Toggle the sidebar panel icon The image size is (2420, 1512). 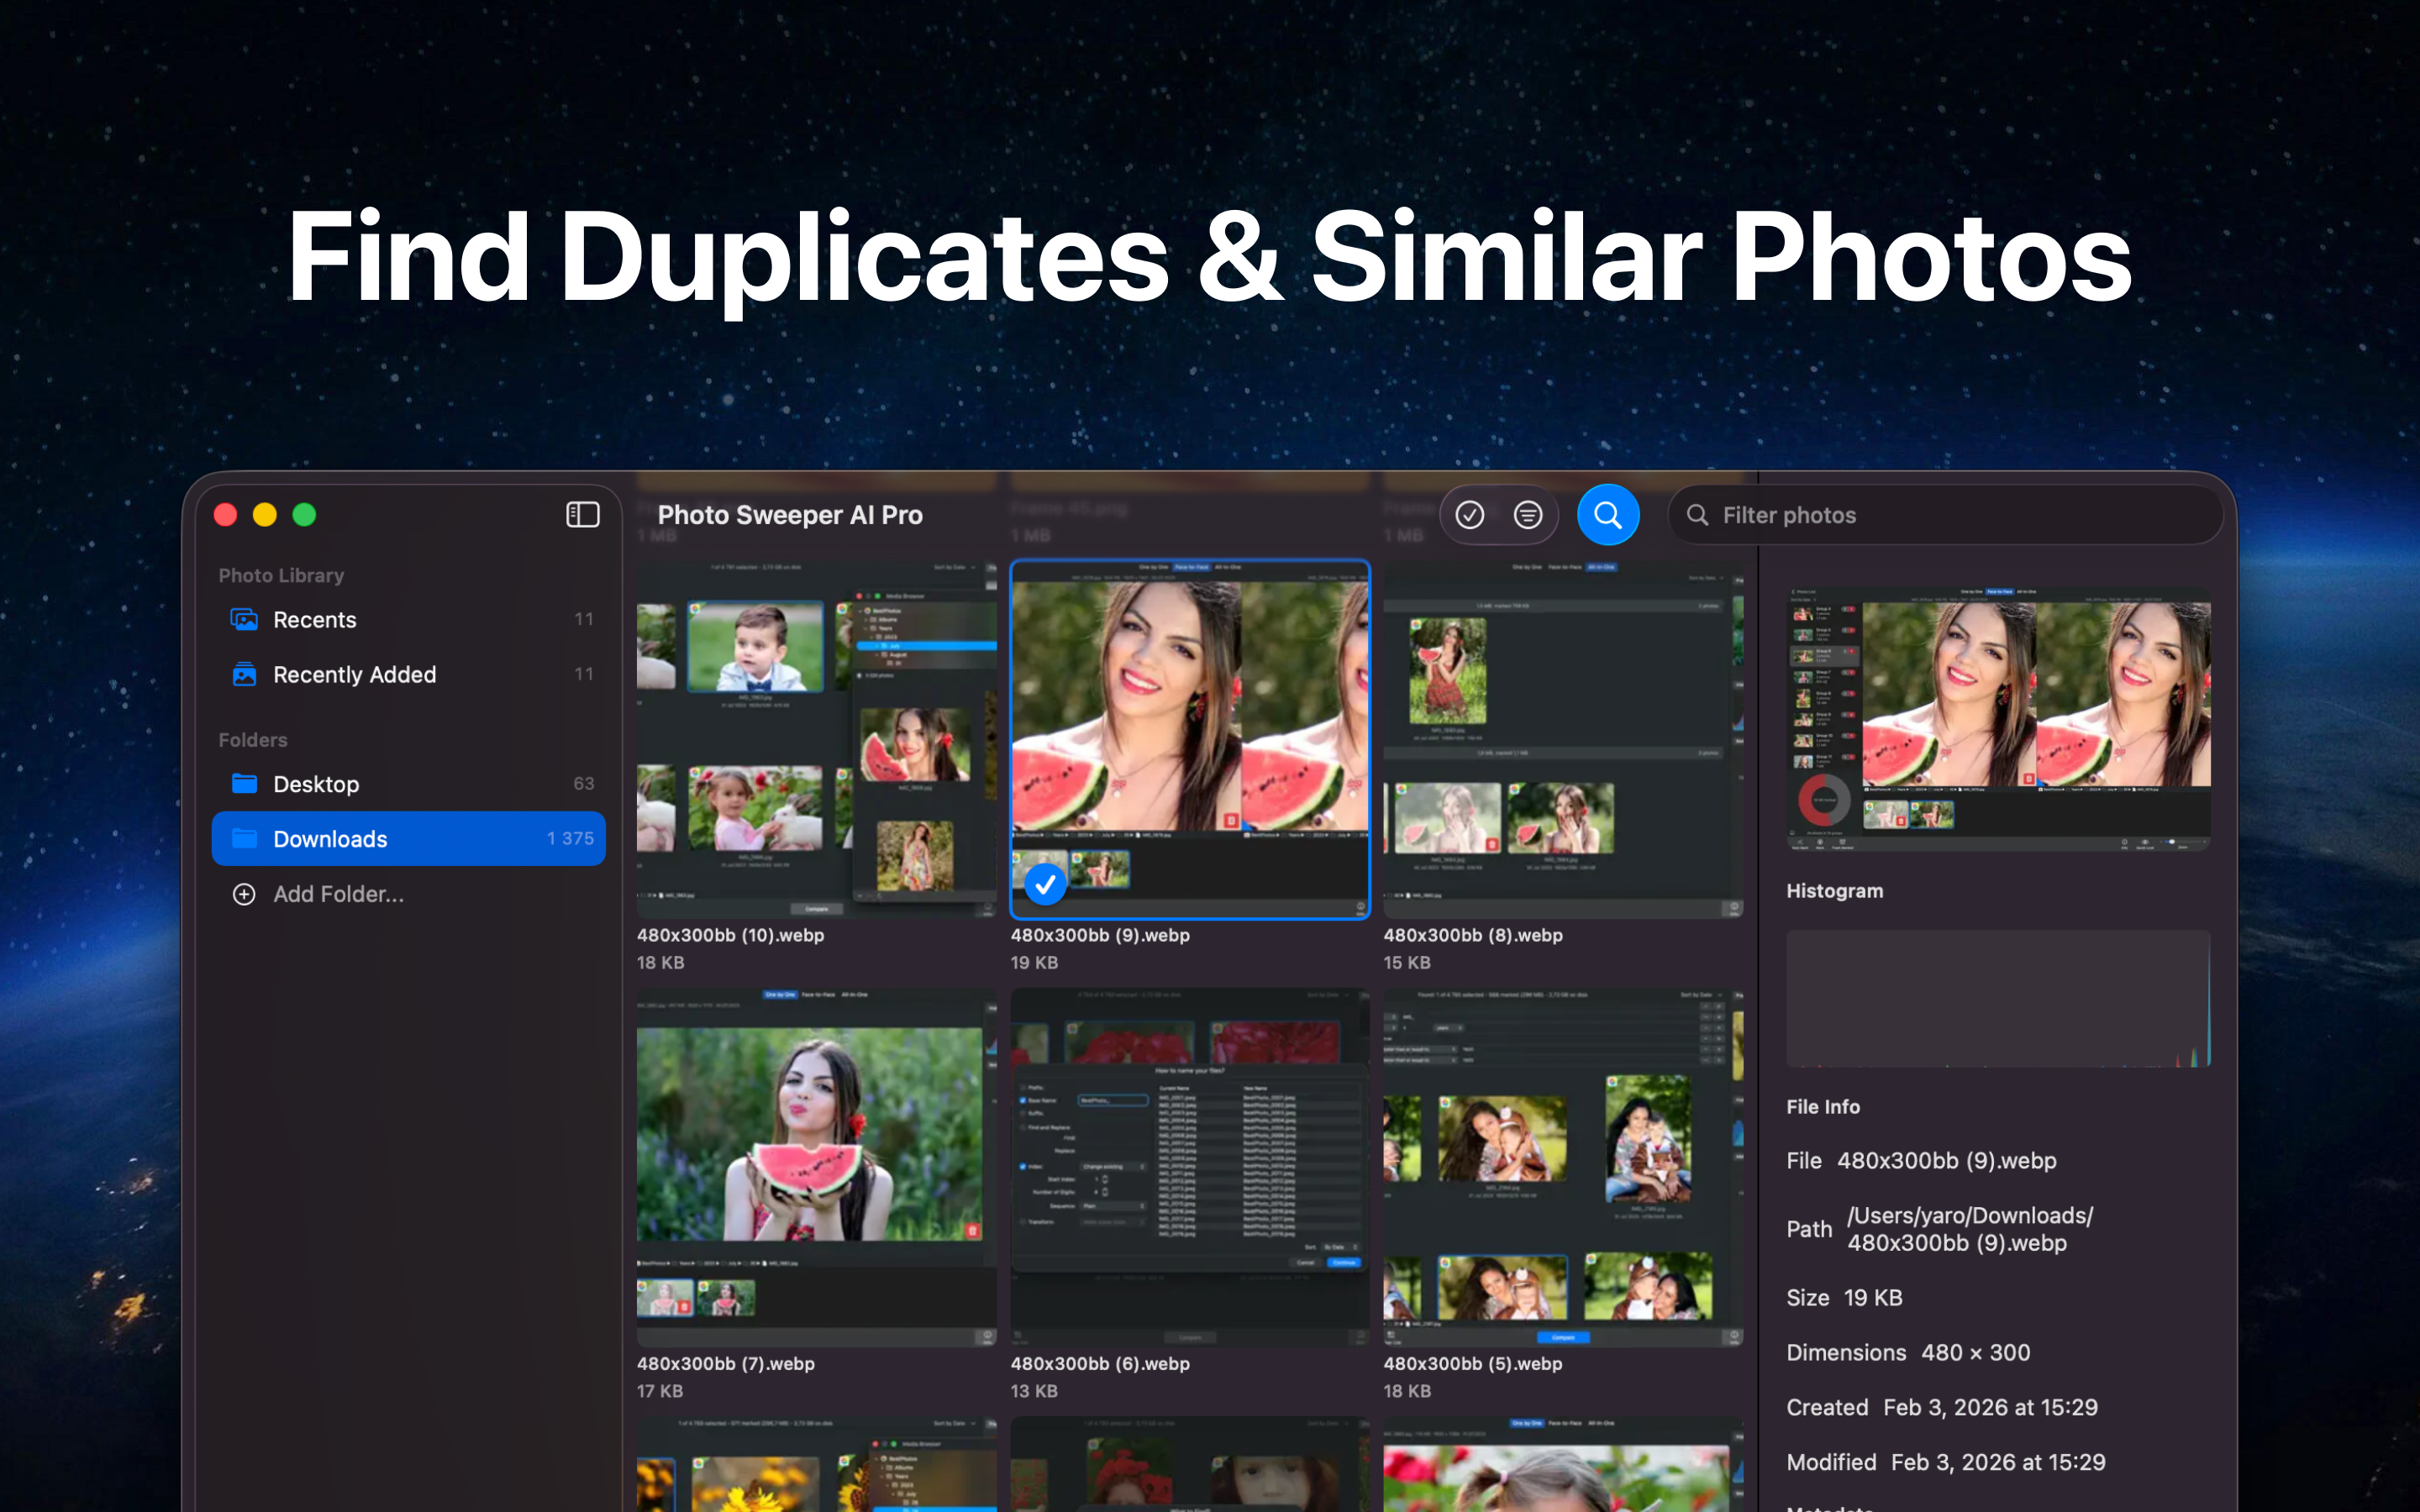[582, 514]
